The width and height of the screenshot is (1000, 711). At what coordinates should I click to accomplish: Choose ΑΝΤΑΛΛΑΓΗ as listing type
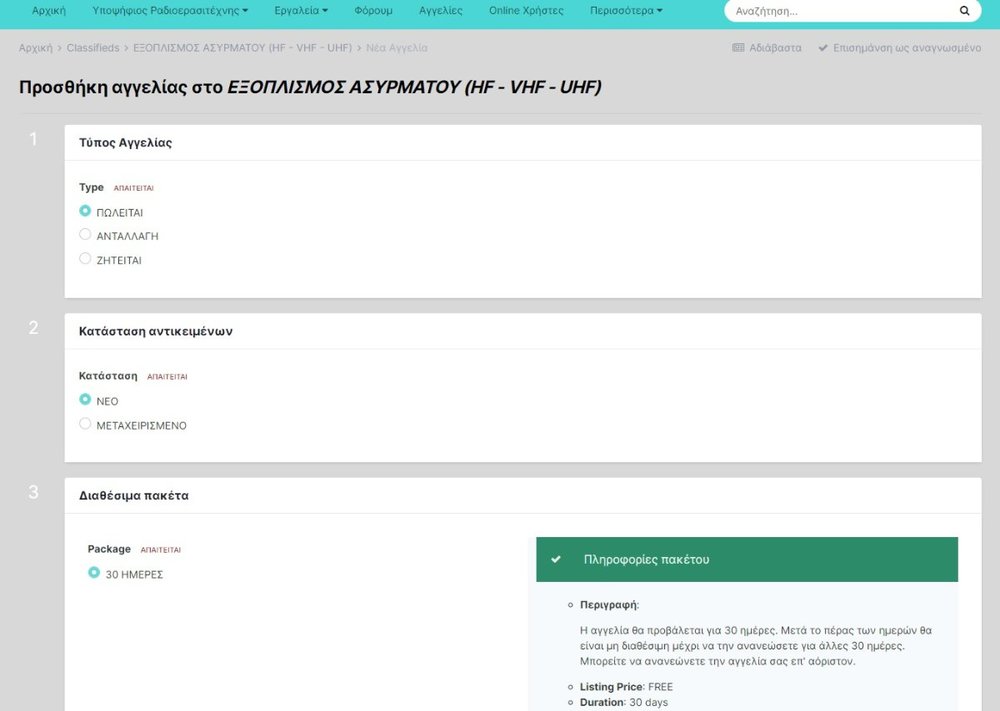tap(85, 235)
